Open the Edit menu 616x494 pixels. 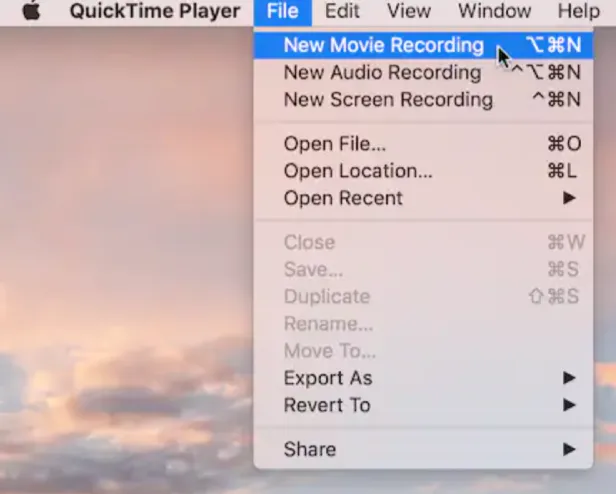click(342, 12)
